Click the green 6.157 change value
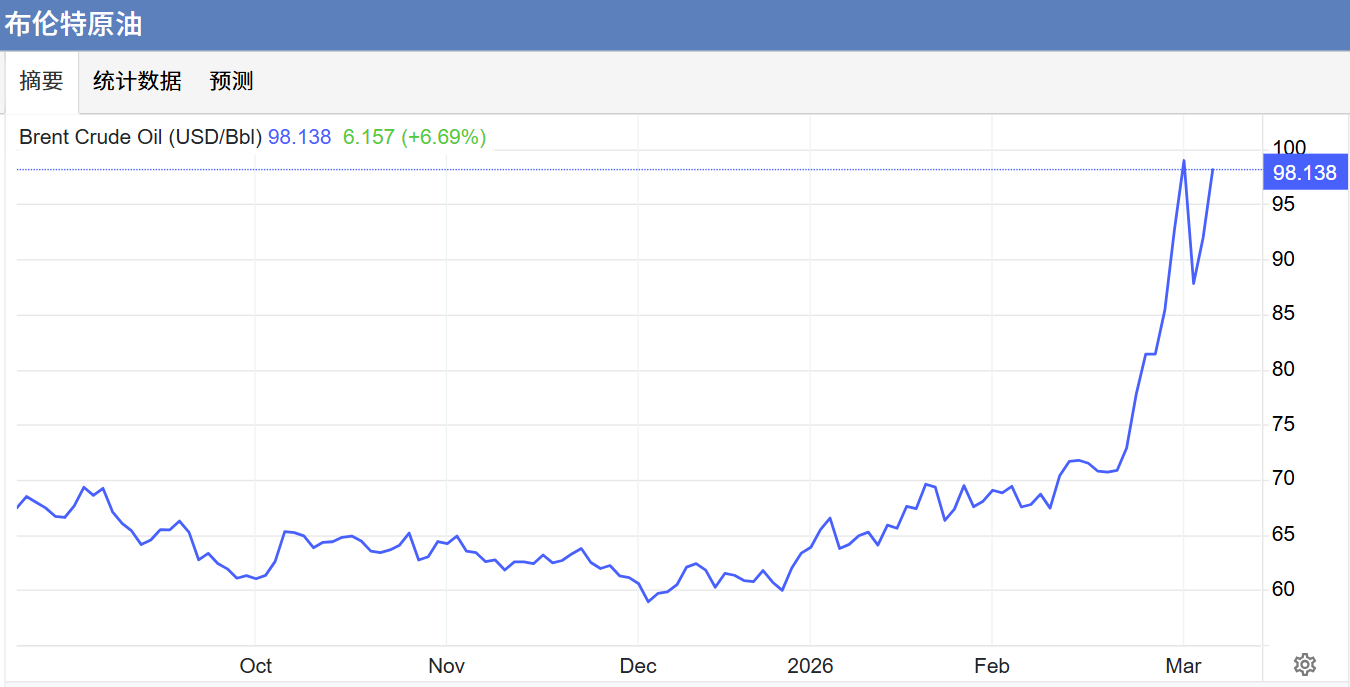This screenshot has width=1350, height=687. pos(369,137)
